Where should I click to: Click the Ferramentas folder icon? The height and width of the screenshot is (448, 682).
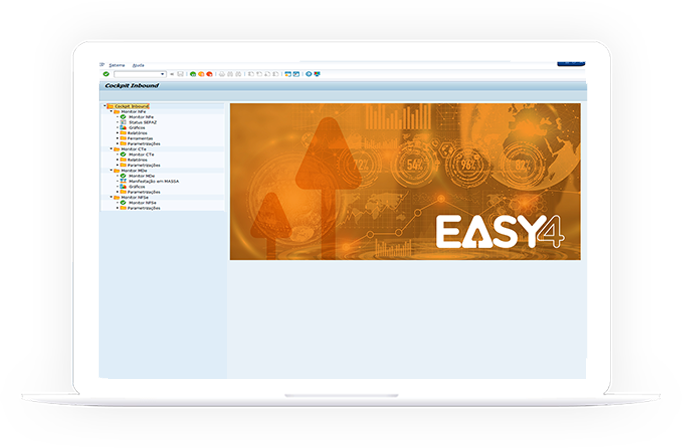pyautogui.click(x=123, y=138)
